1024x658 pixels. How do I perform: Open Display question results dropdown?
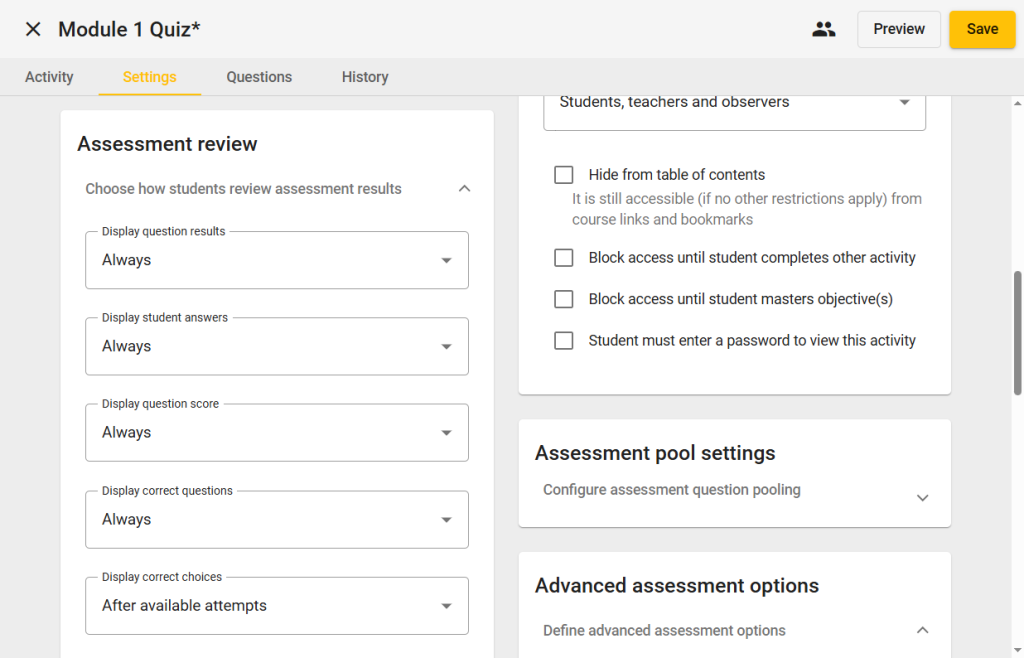click(x=276, y=260)
